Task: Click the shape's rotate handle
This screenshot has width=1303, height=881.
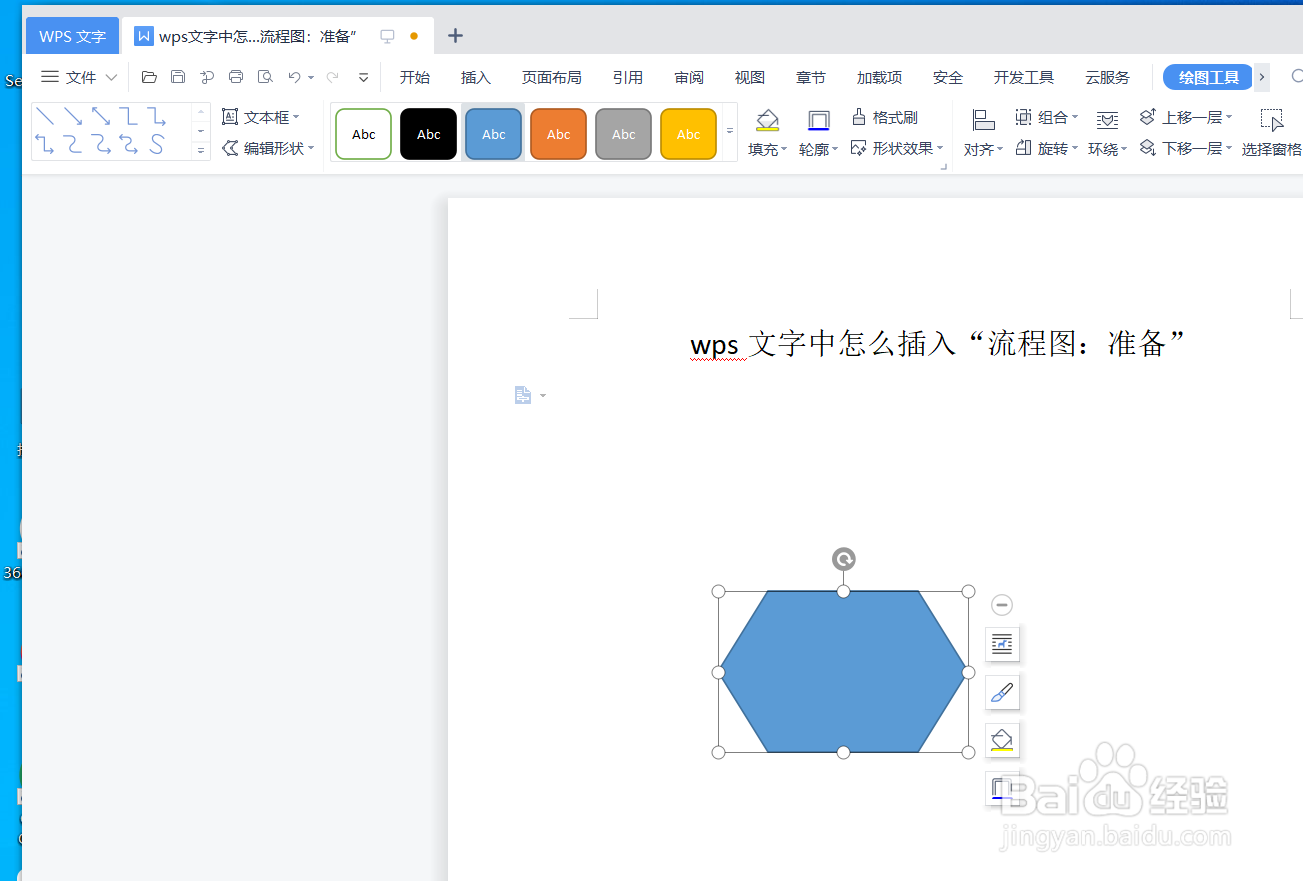Action: [844, 559]
